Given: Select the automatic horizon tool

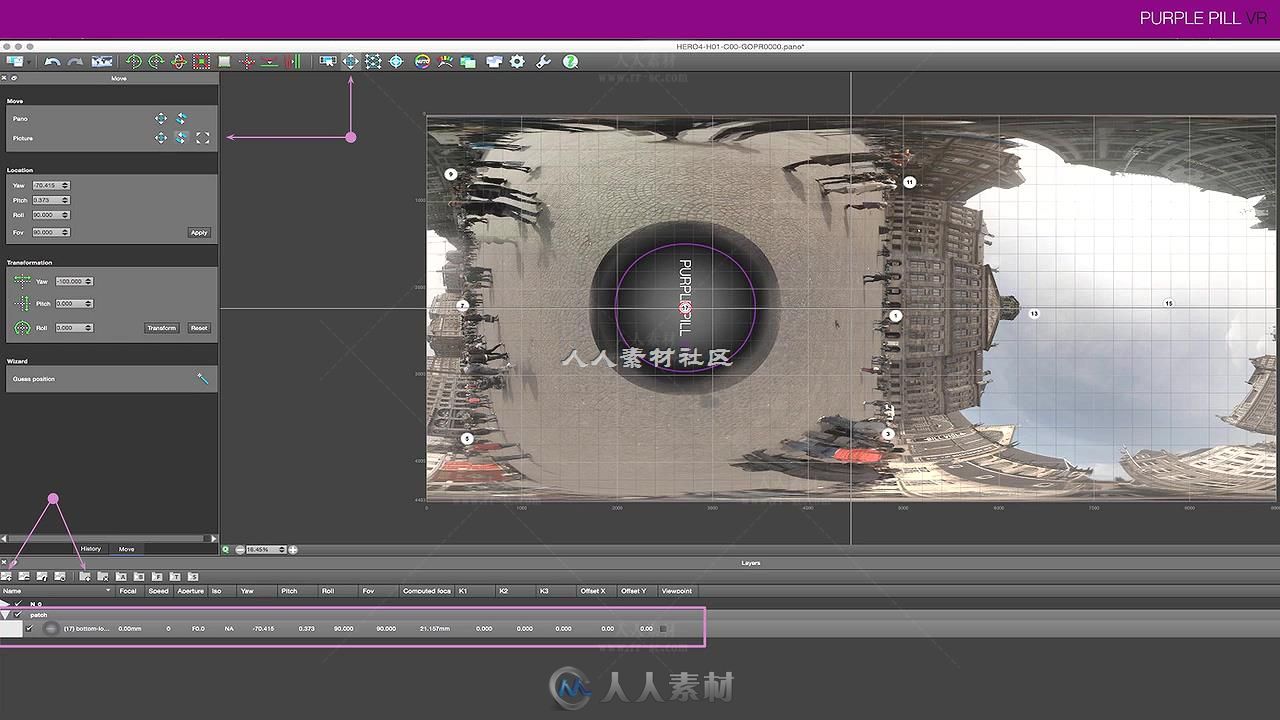Looking at the screenshot, I should coord(270,62).
